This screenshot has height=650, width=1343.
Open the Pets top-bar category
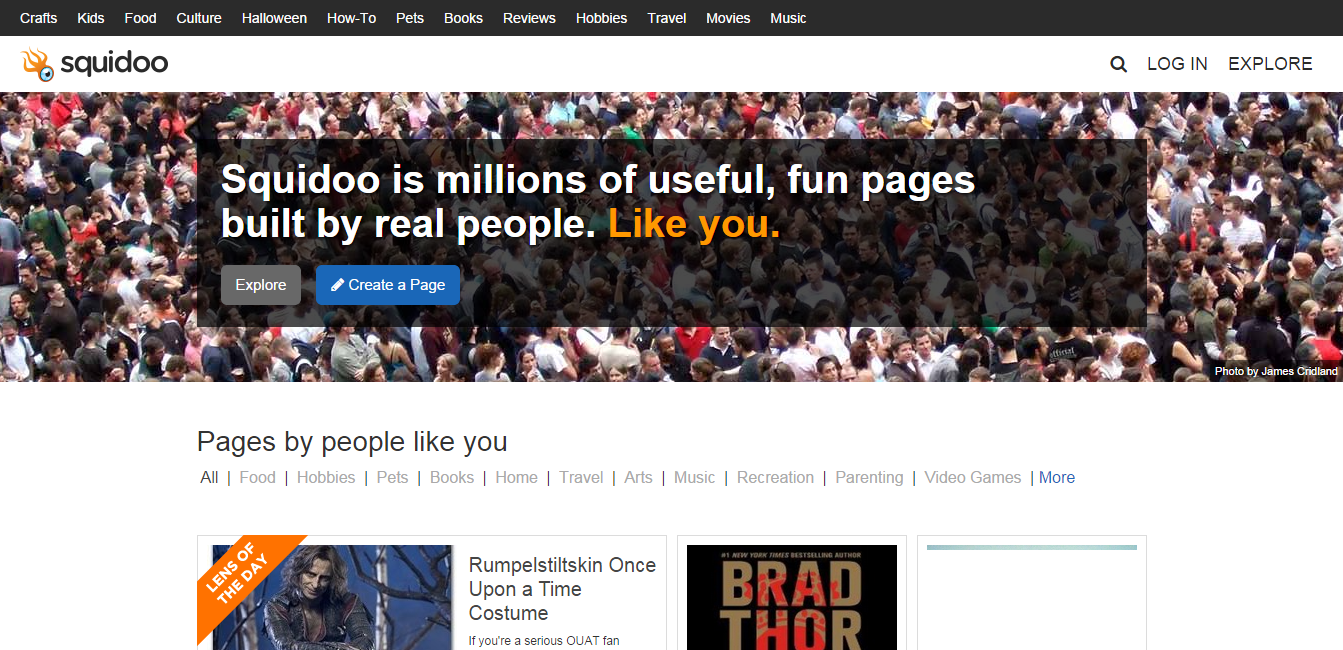click(x=410, y=18)
